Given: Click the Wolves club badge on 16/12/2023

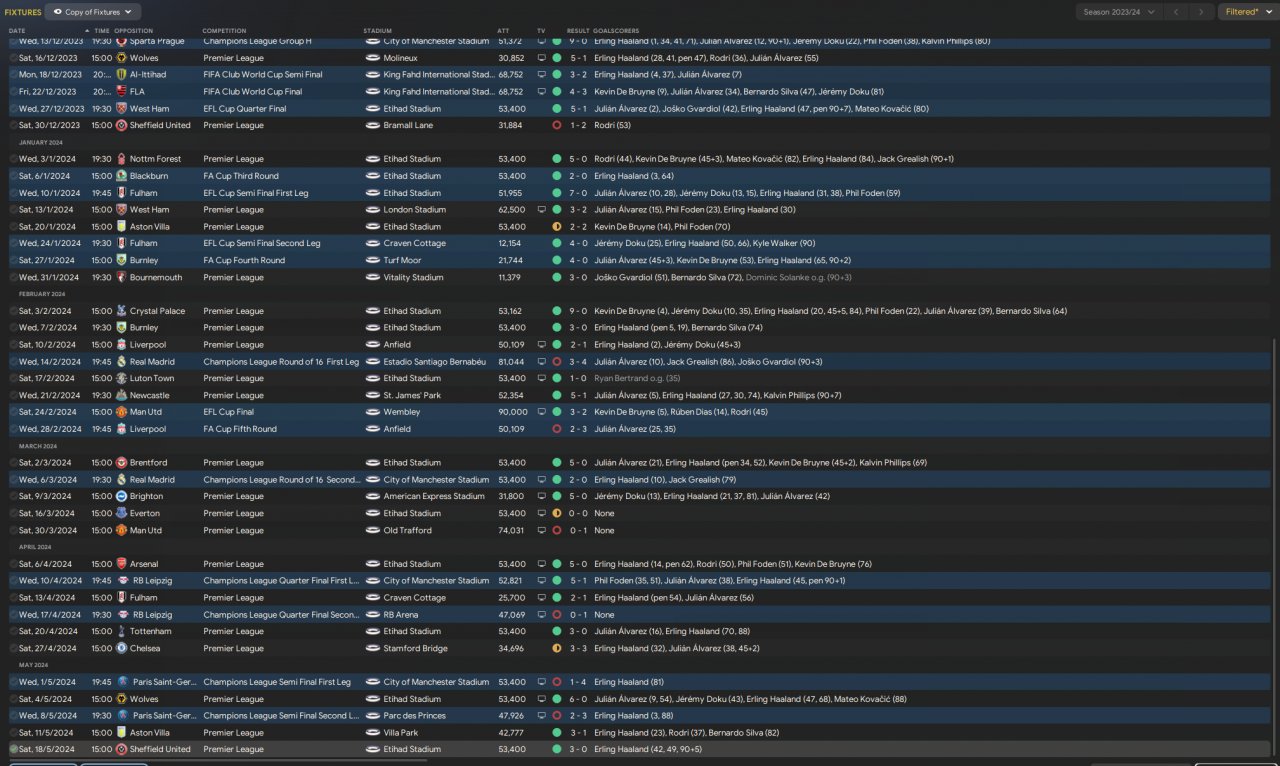Looking at the screenshot, I should point(121,58).
